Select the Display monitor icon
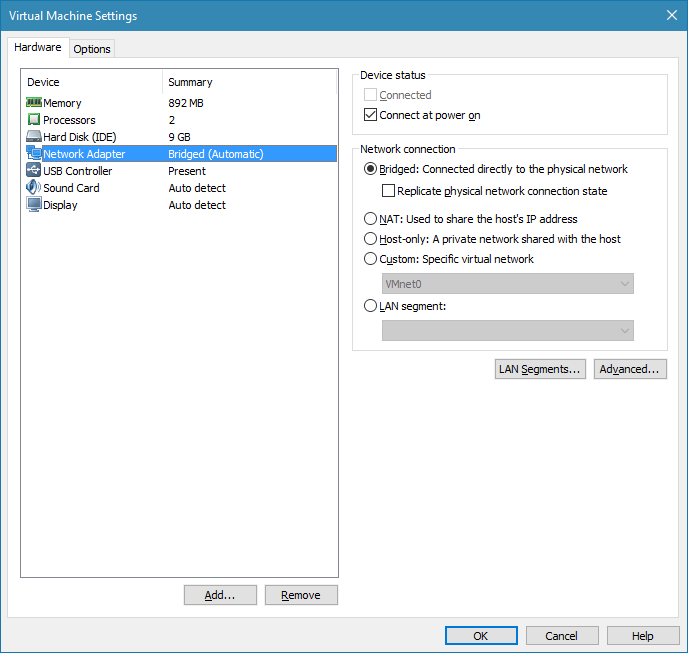Viewport: 688px width, 653px height. [33, 205]
